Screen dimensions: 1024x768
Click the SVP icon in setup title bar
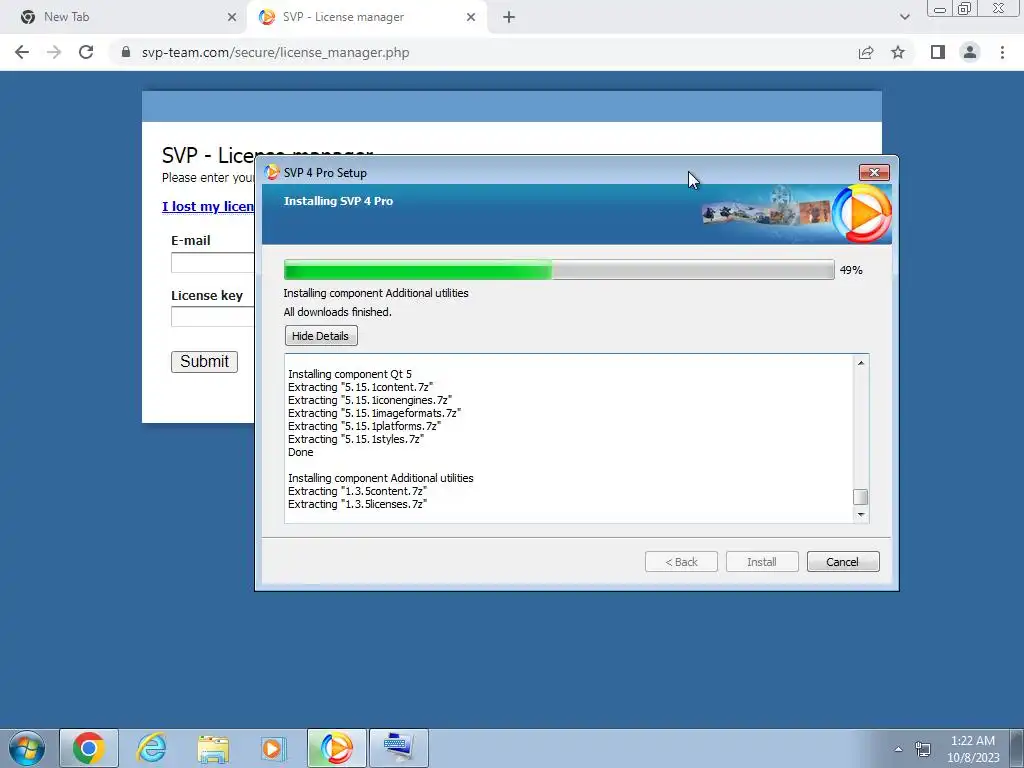[271, 172]
